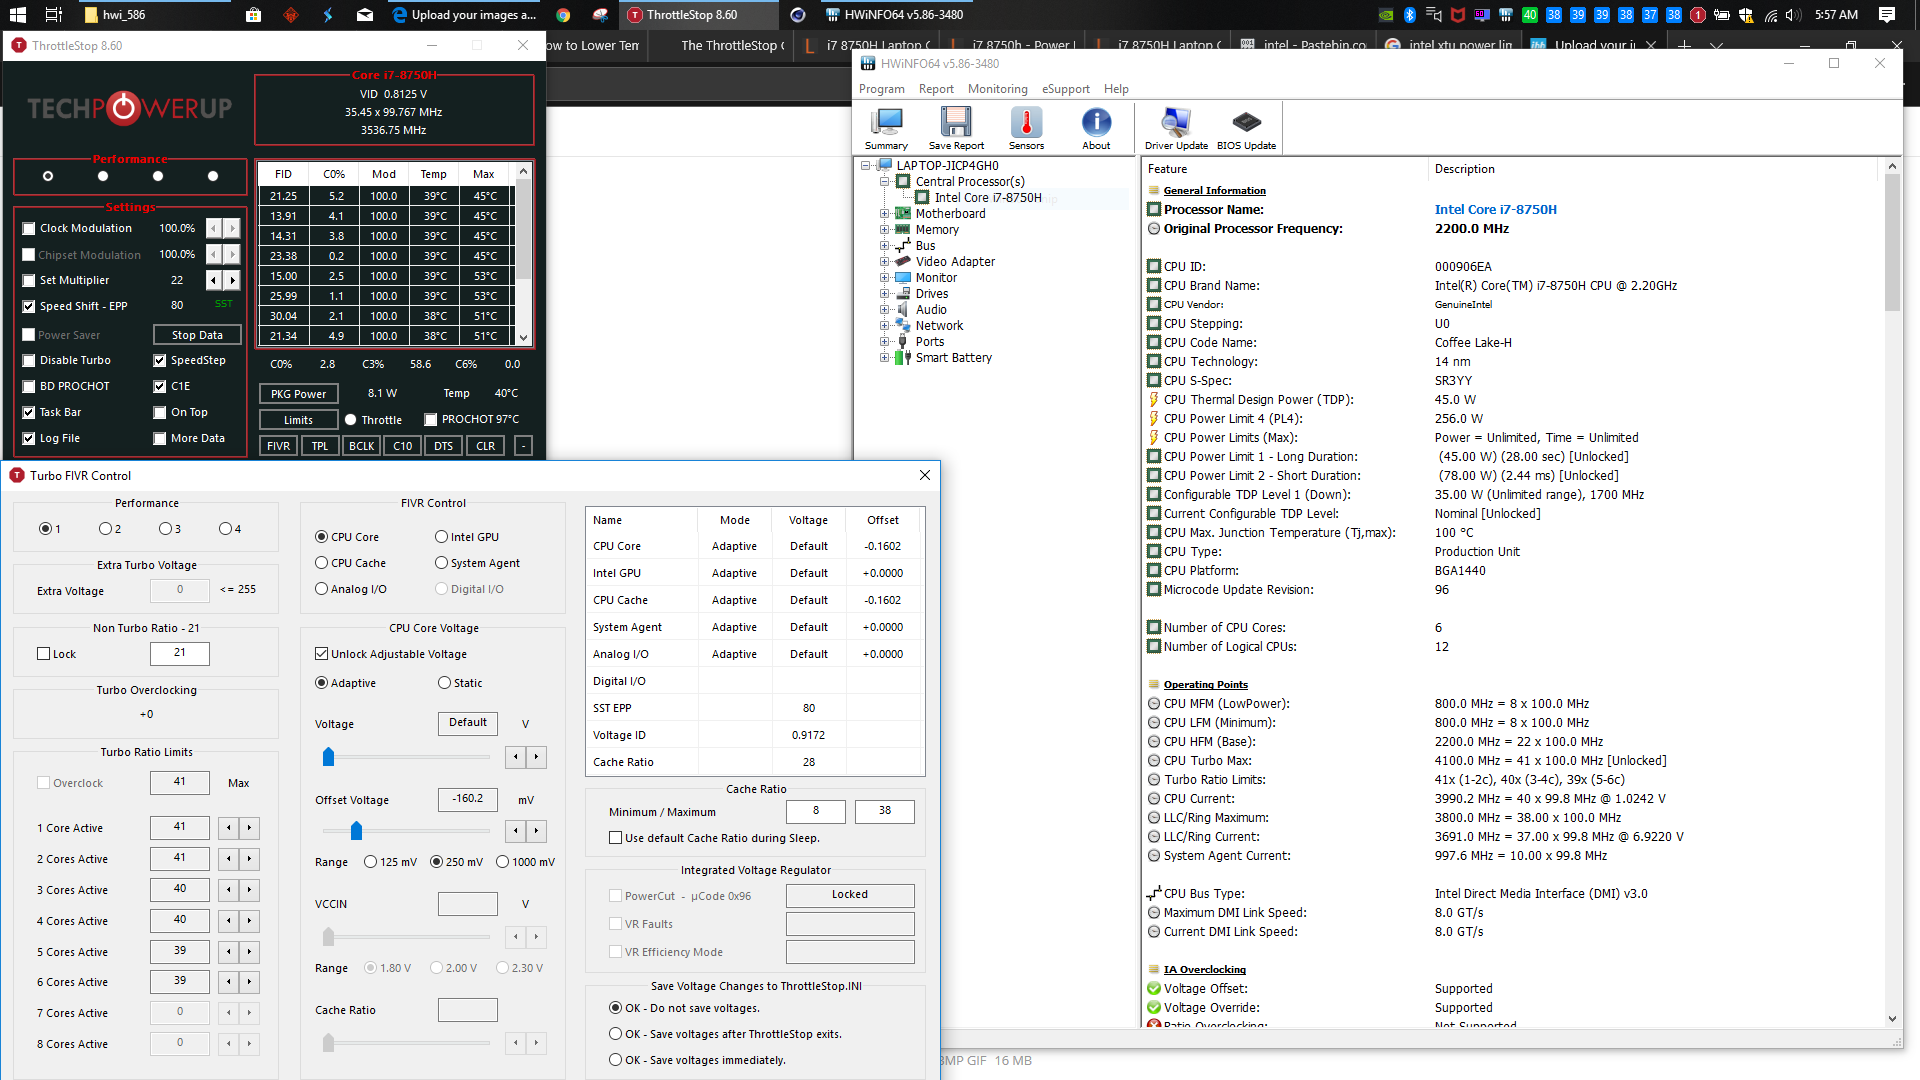Expand the Video Adapter tree node

(884, 262)
